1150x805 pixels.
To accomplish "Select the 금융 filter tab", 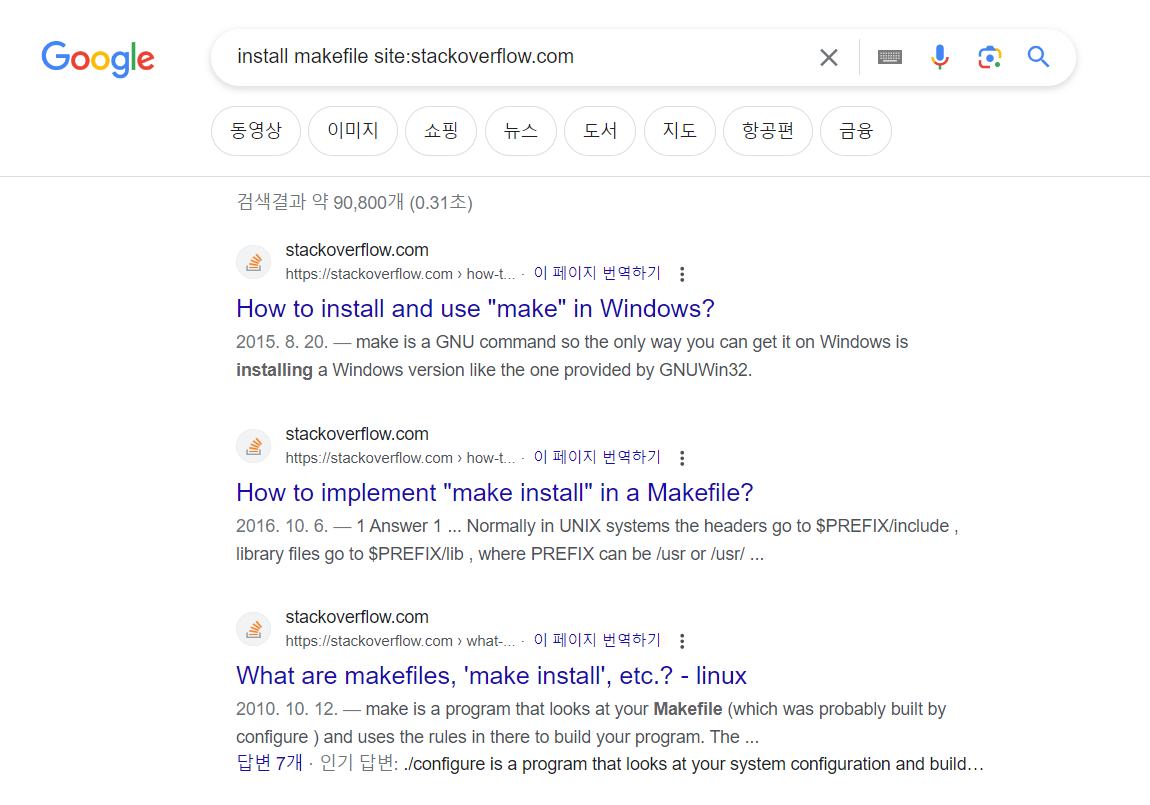I will point(856,131).
